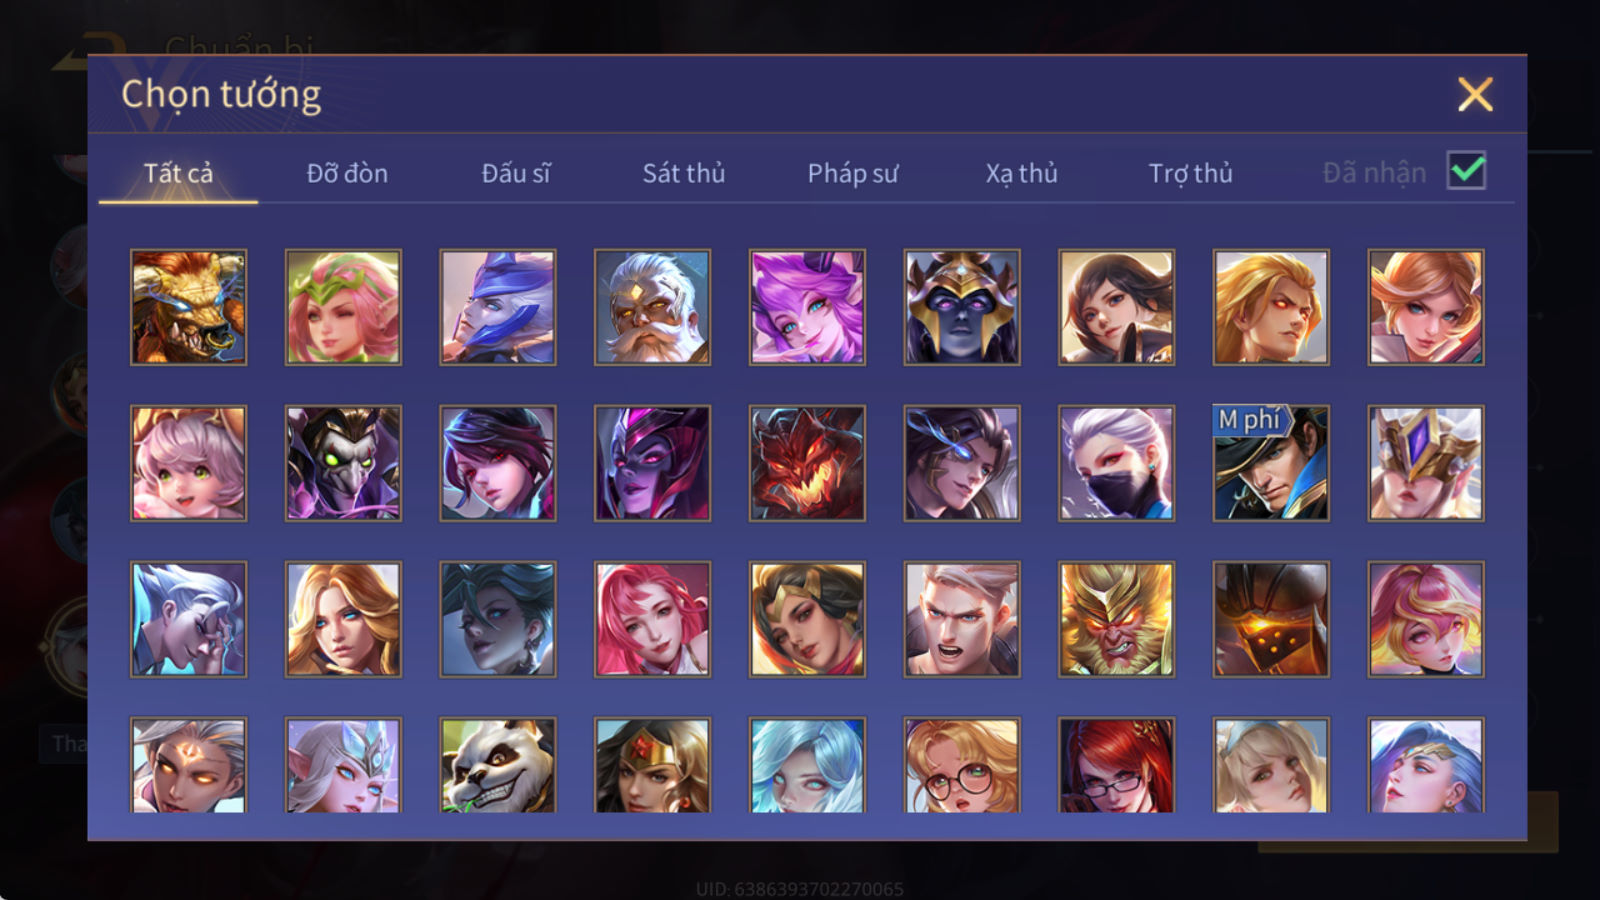This screenshot has width=1600, height=900.
Task: Open the Sát thủ tab
Action: 683,173
